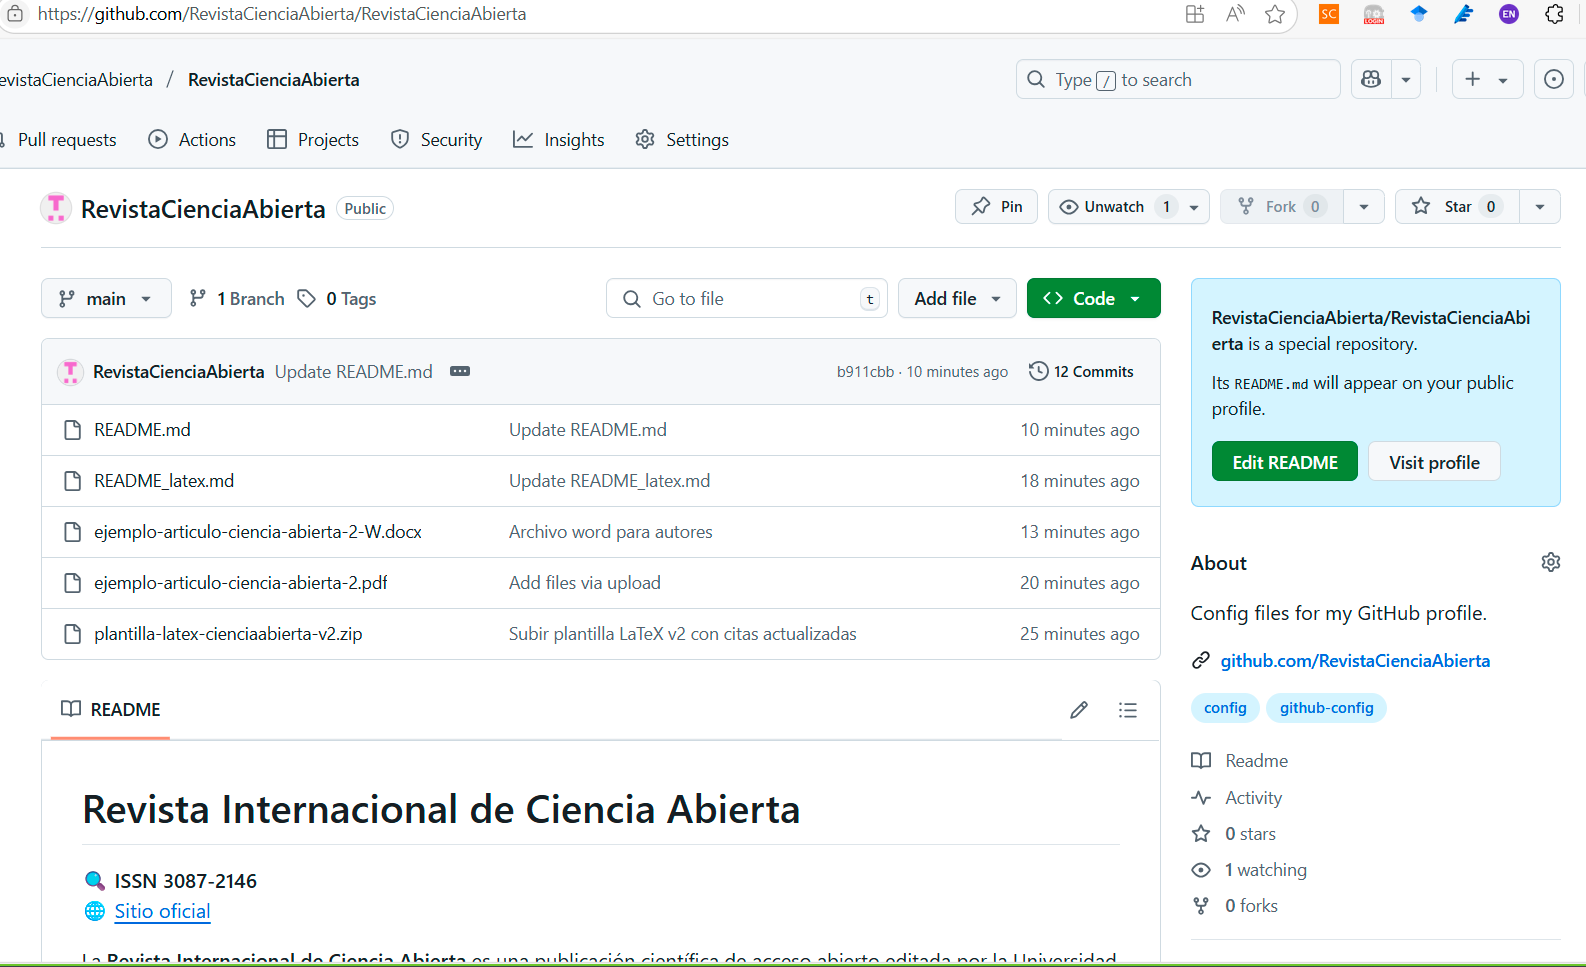This screenshot has height=967, width=1586.
Task: Click the Go to file search field
Action: [746, 298]
